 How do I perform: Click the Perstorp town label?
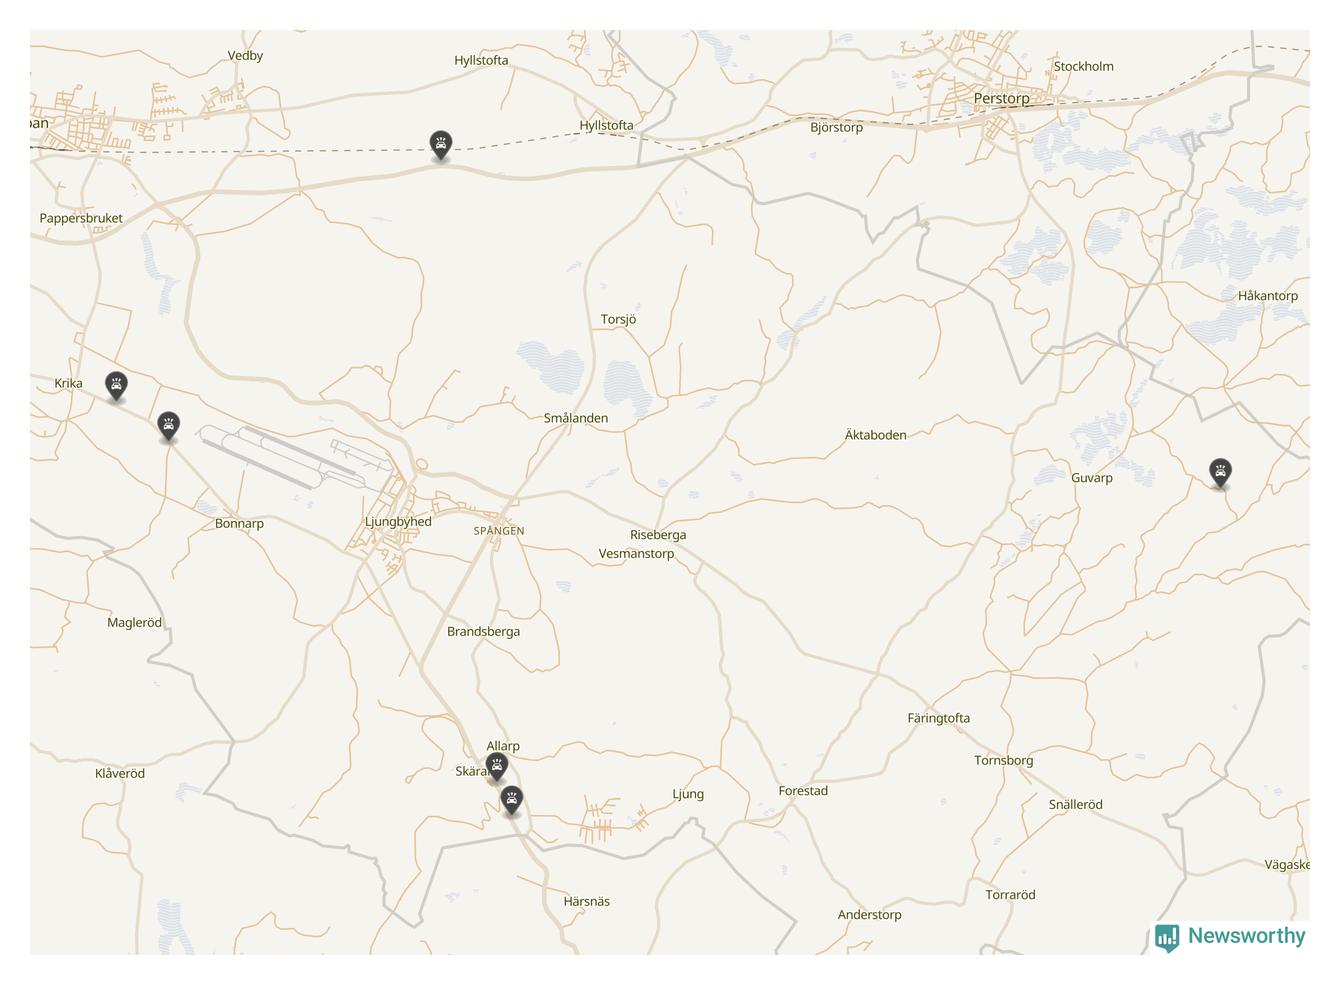[x=1001, y=98]
